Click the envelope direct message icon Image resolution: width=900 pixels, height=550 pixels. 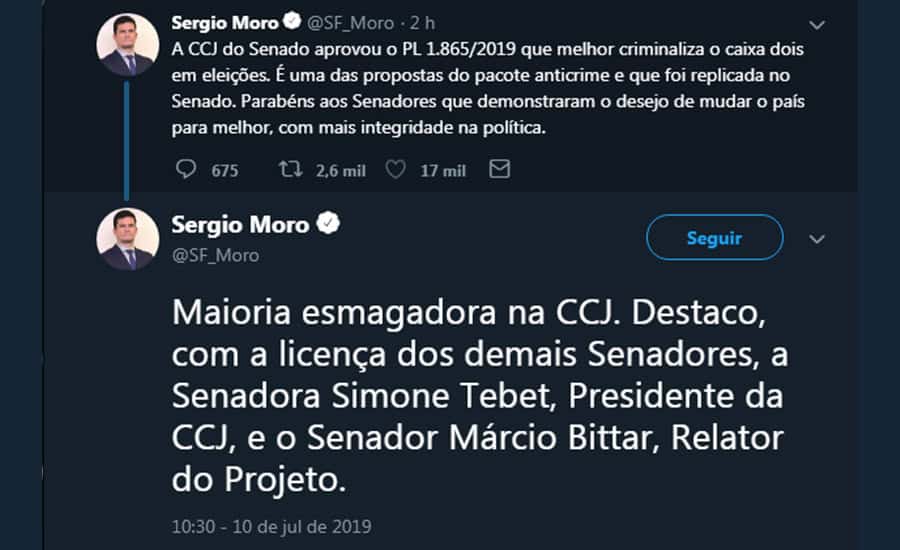point(499,170)
